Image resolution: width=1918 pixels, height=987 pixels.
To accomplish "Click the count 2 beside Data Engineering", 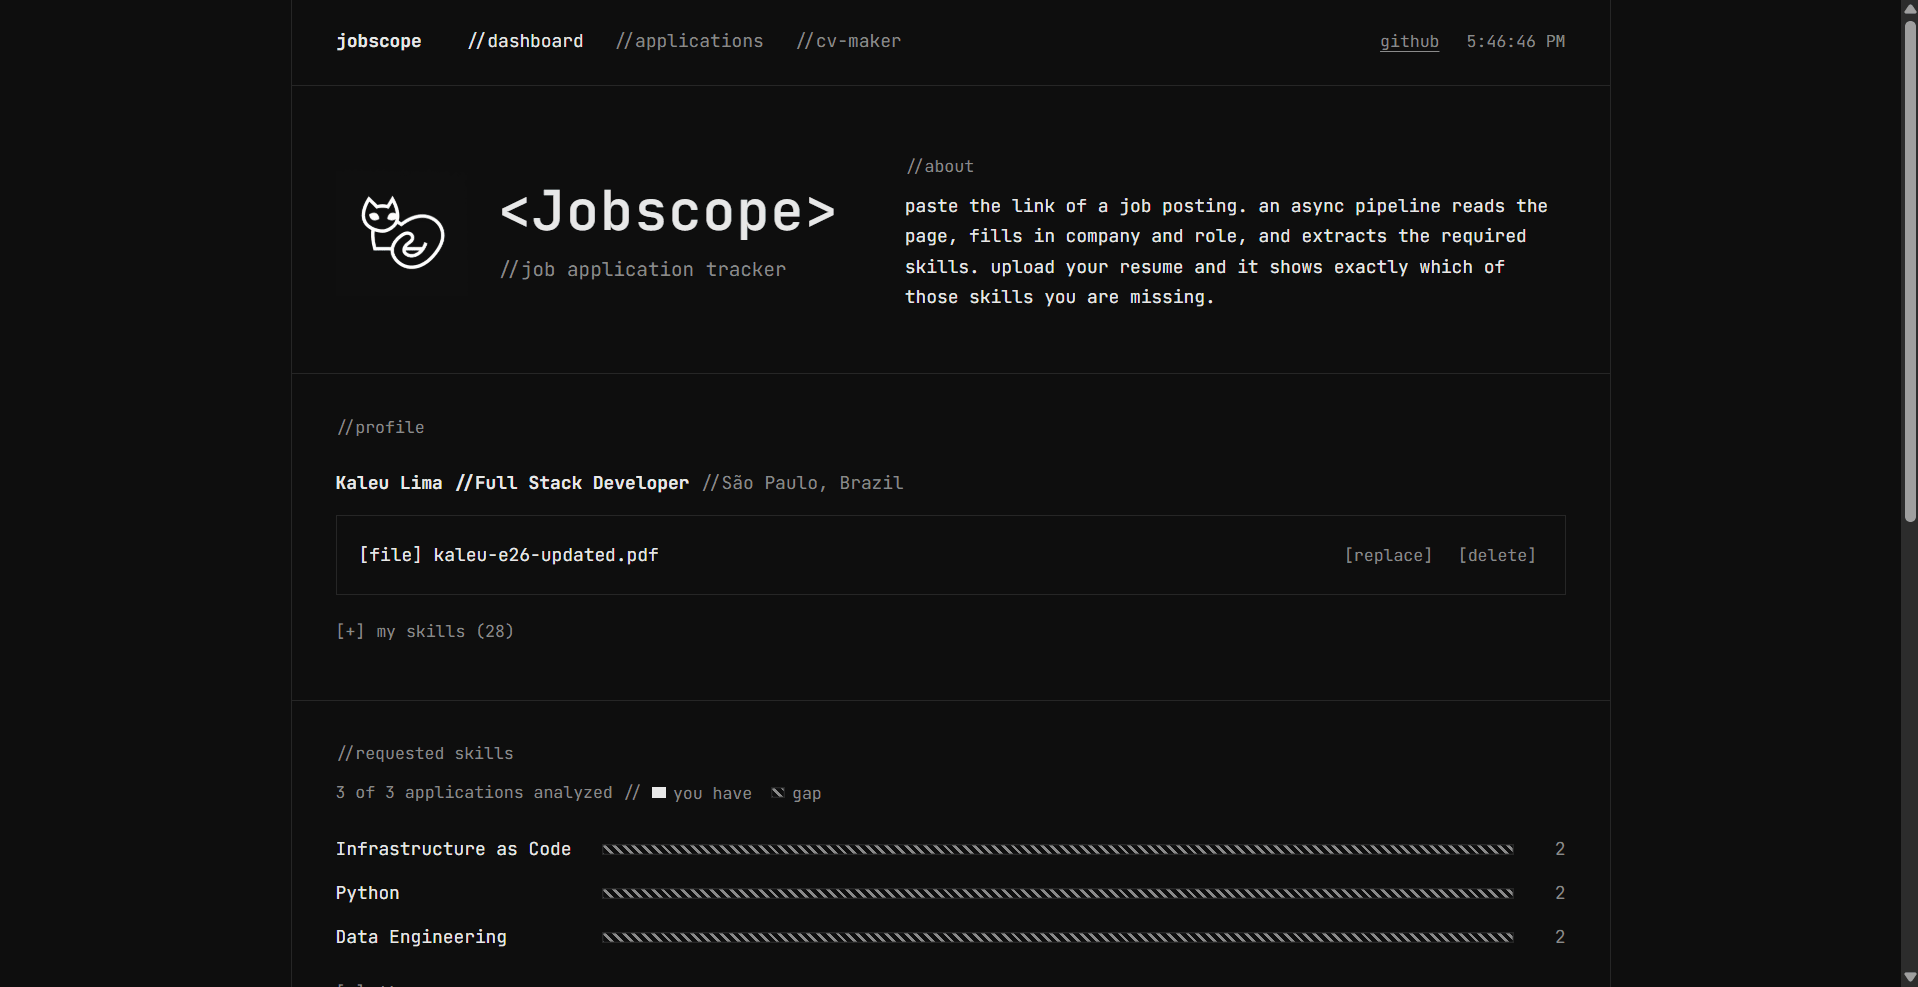I will point(1560,937).
